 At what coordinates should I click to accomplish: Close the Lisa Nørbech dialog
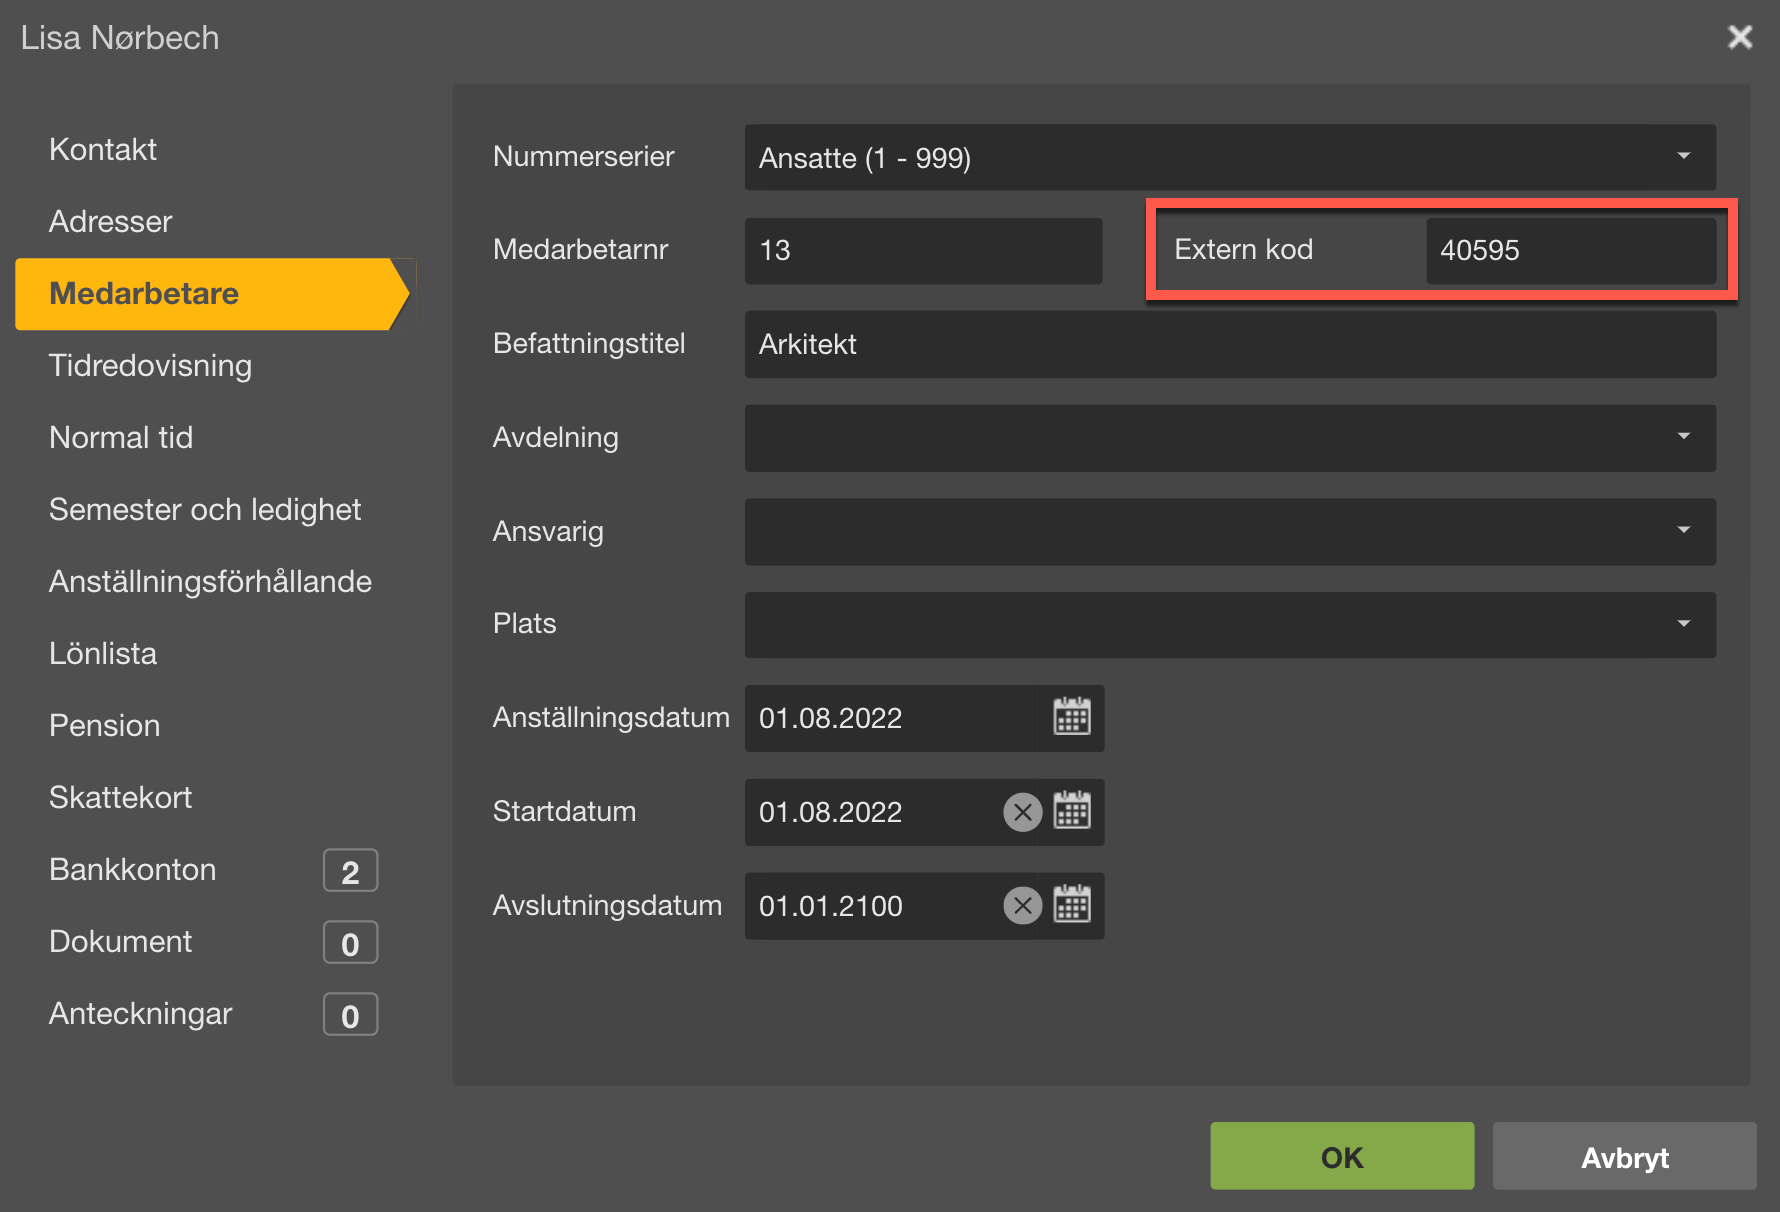tap(1740, 37)
